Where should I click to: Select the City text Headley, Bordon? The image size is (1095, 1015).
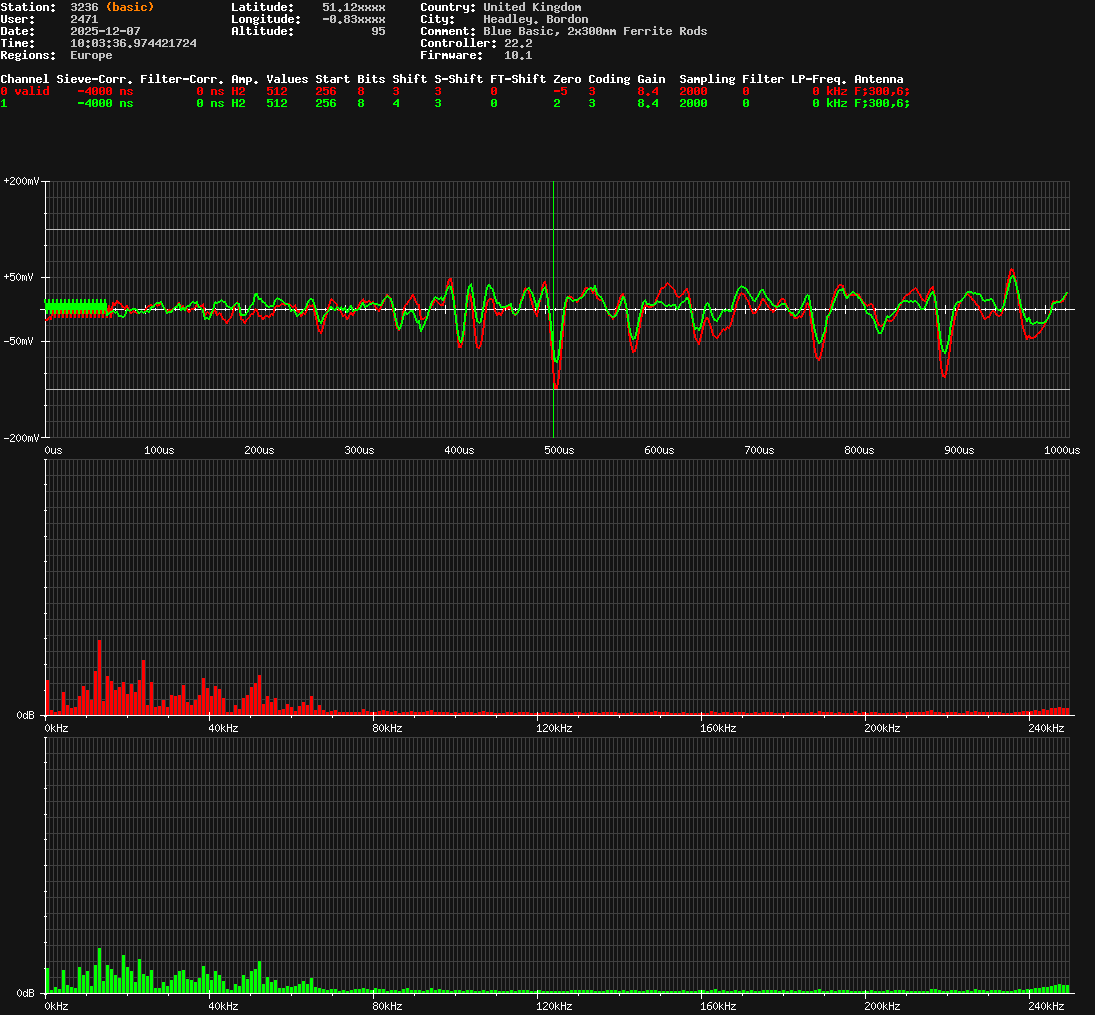point(535,19)
